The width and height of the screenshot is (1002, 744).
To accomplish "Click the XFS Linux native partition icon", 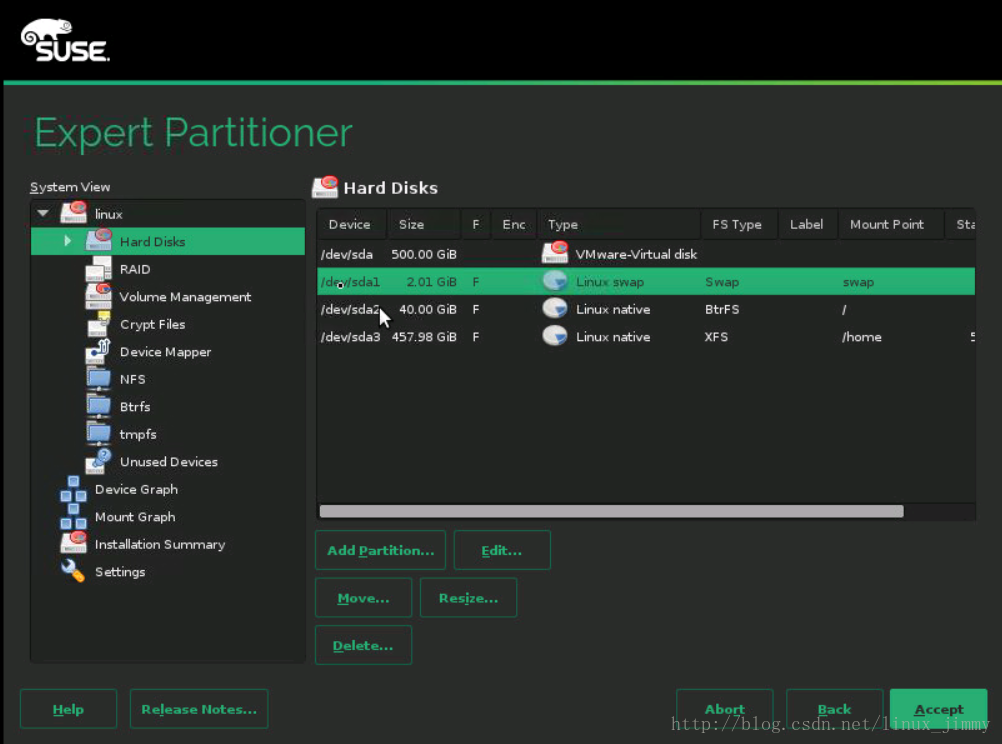I will [555, 336].
